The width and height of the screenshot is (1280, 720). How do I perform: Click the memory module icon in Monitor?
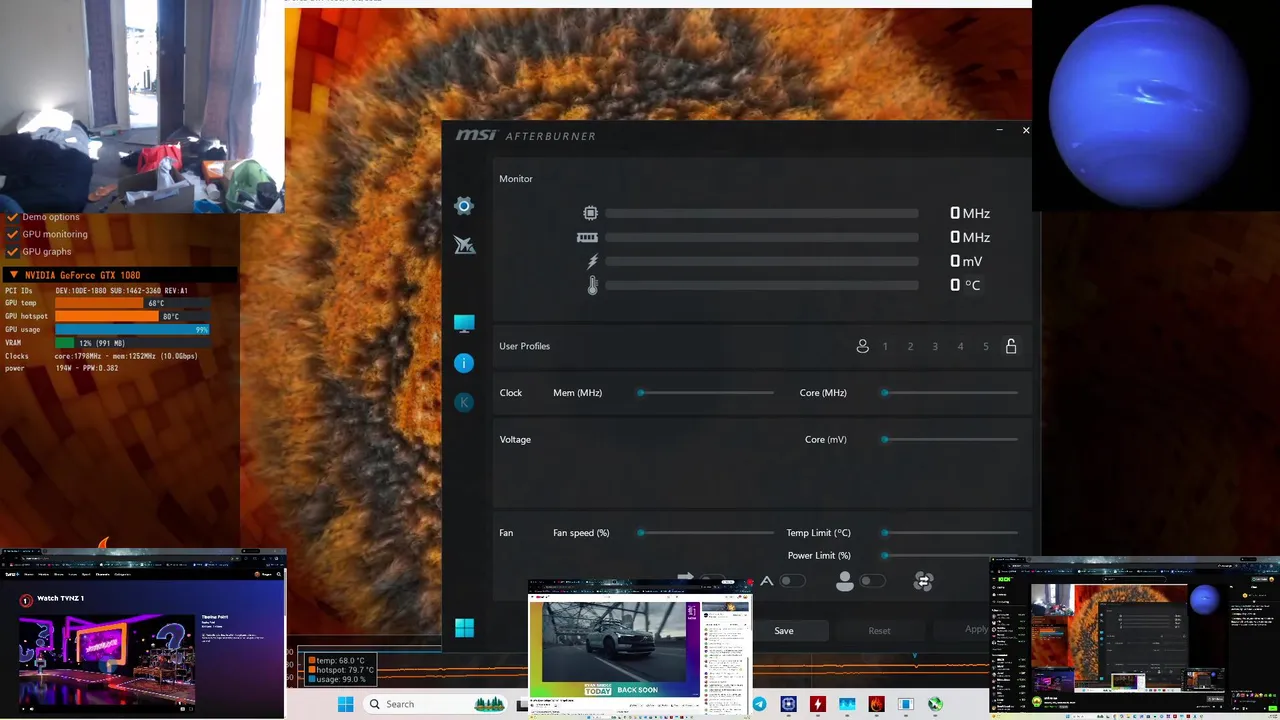[587, 237]
